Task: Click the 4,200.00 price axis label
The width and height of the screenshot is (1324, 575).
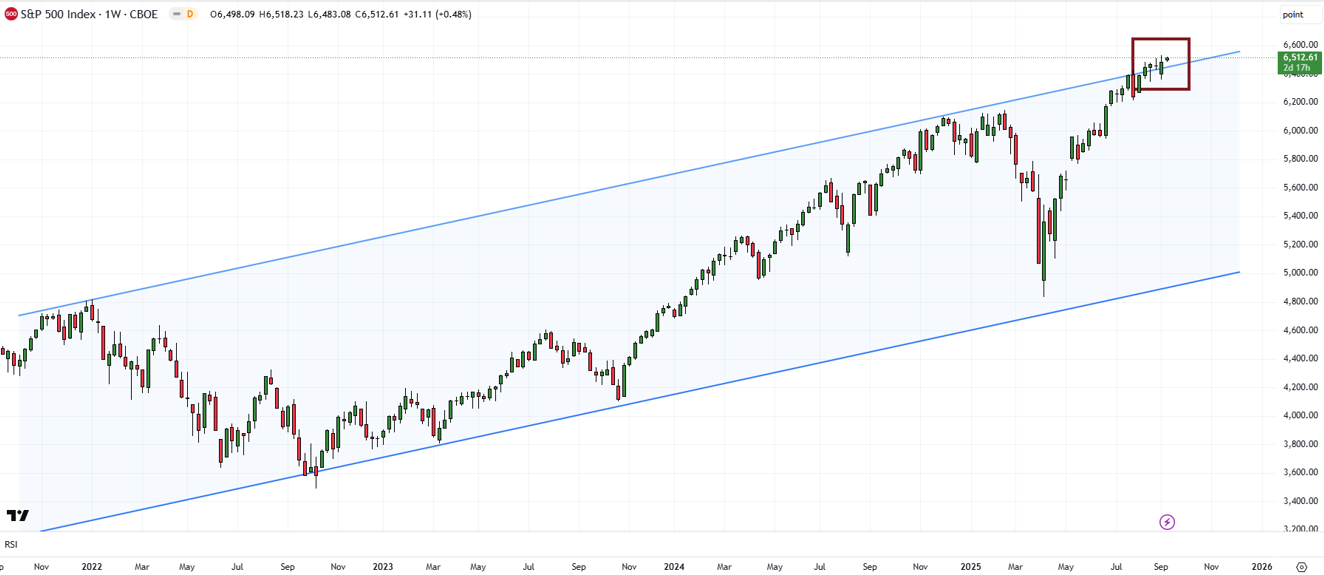Action: [x=1299, y=386]
